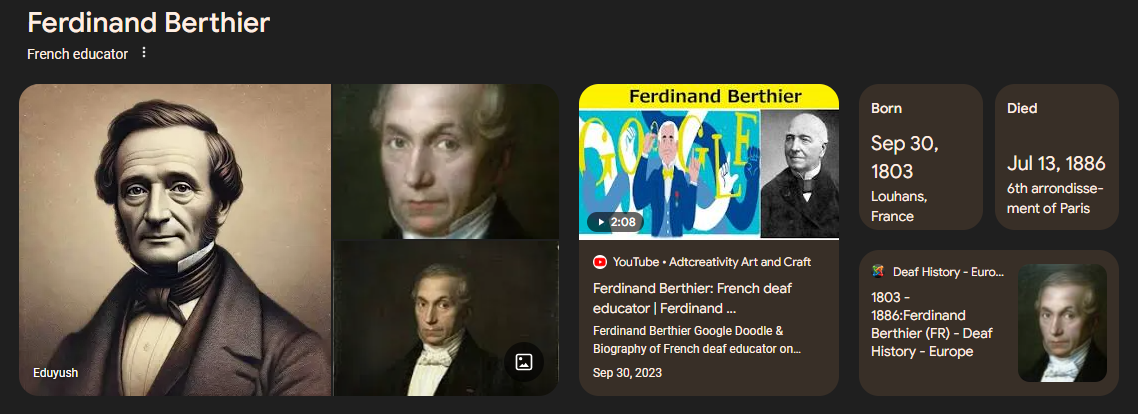Open the Deaf History card portrait thumbnail

(1063, 323)
